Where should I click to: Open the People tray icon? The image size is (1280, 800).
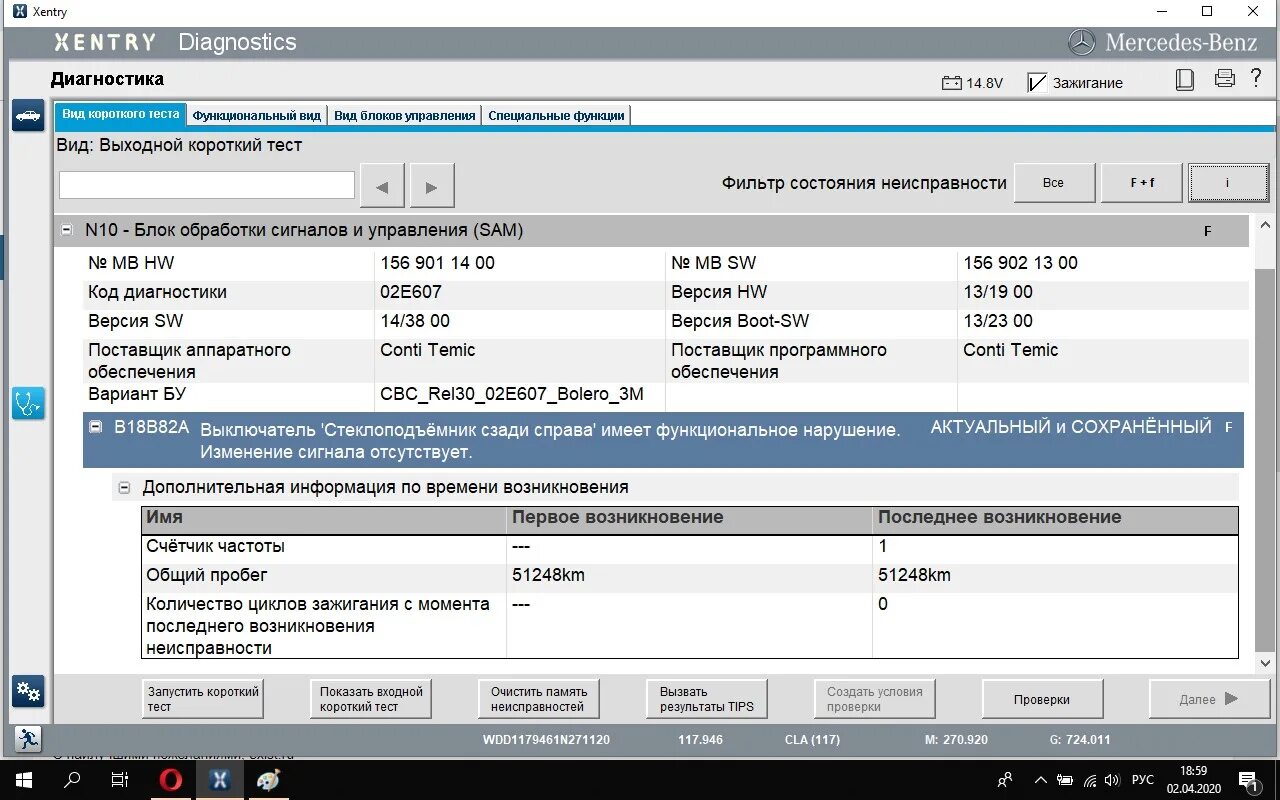(x=1006, y=780)
